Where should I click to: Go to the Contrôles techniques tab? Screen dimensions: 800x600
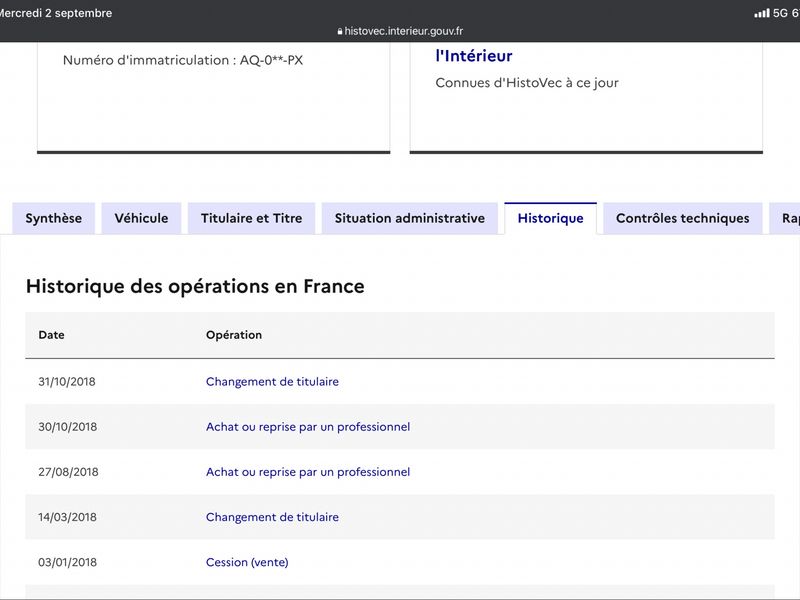pyautogui.click(x=683, y=218)
